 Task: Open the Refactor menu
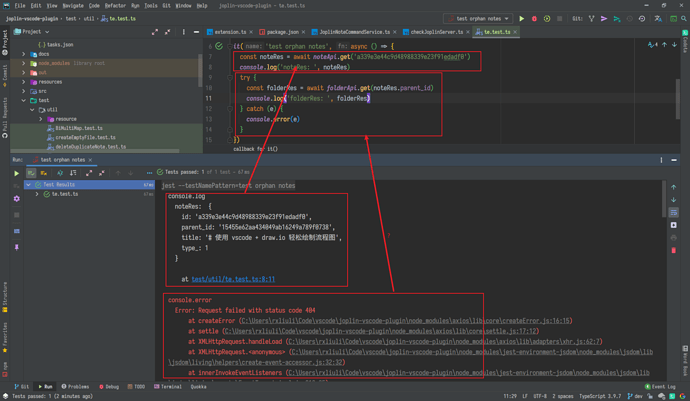point(115,6)
